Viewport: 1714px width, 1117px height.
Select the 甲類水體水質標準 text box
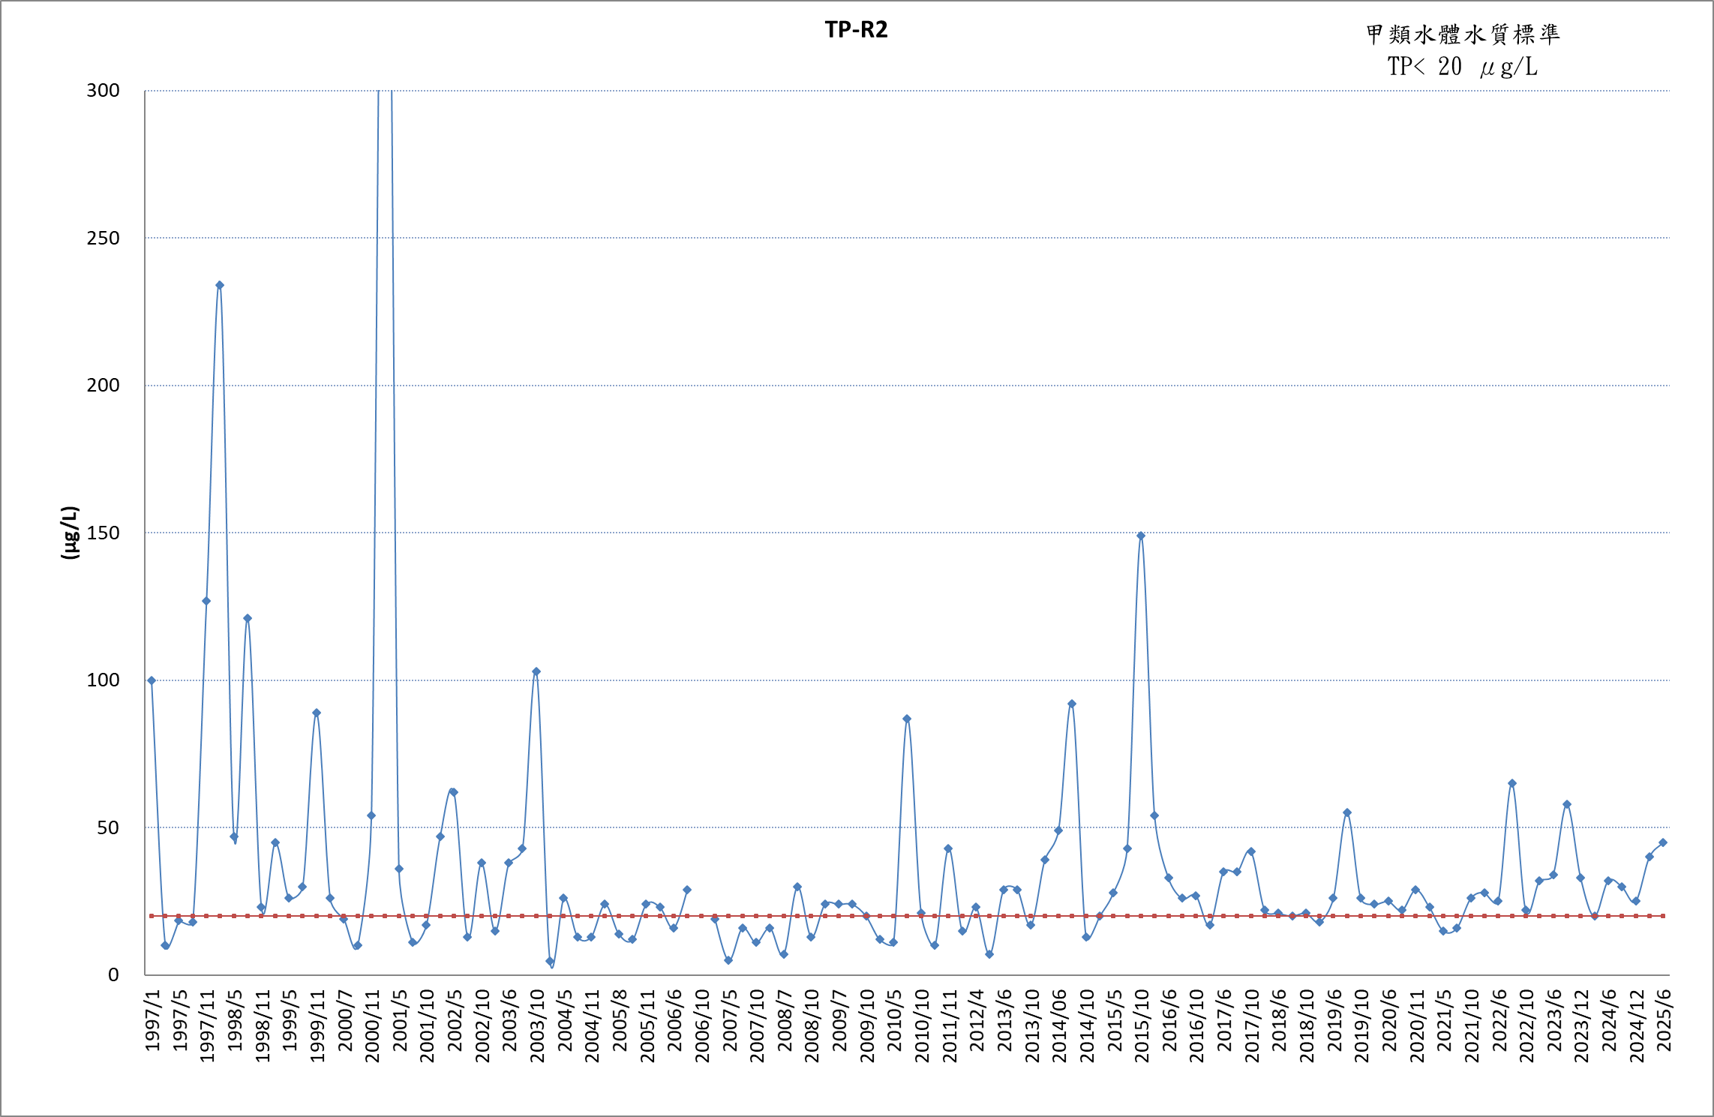tap(1463, 35)
